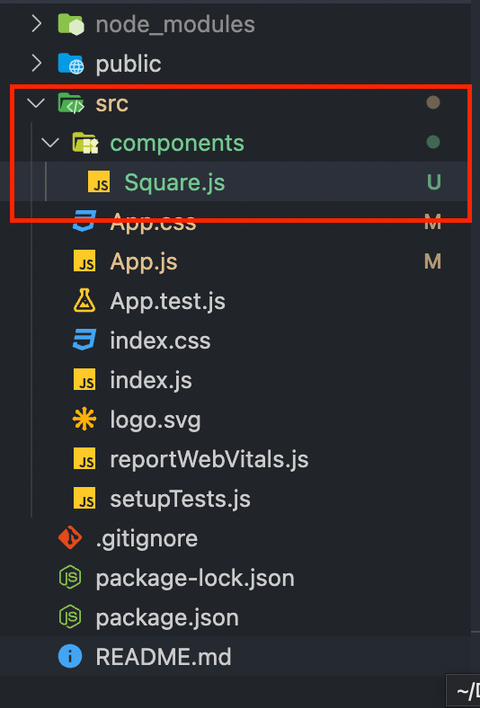Image resolution: width=480 pixels, height=708 pixels.
Task: Open the reportWebVitals.js file
Action: pyautogui.click(x=209, y=460)
